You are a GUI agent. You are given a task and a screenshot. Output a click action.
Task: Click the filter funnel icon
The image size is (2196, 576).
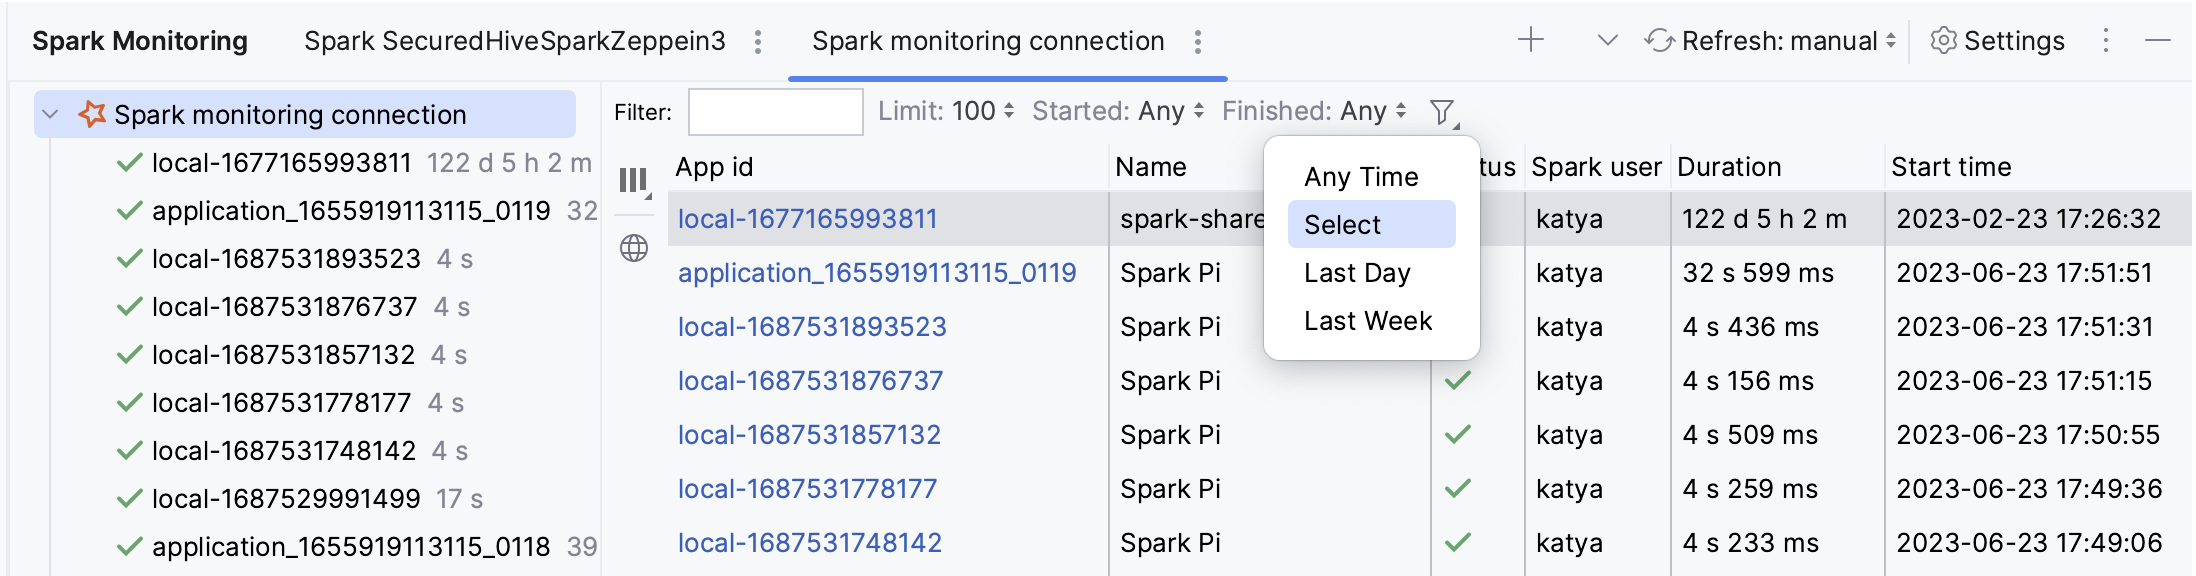[1442, 112]
